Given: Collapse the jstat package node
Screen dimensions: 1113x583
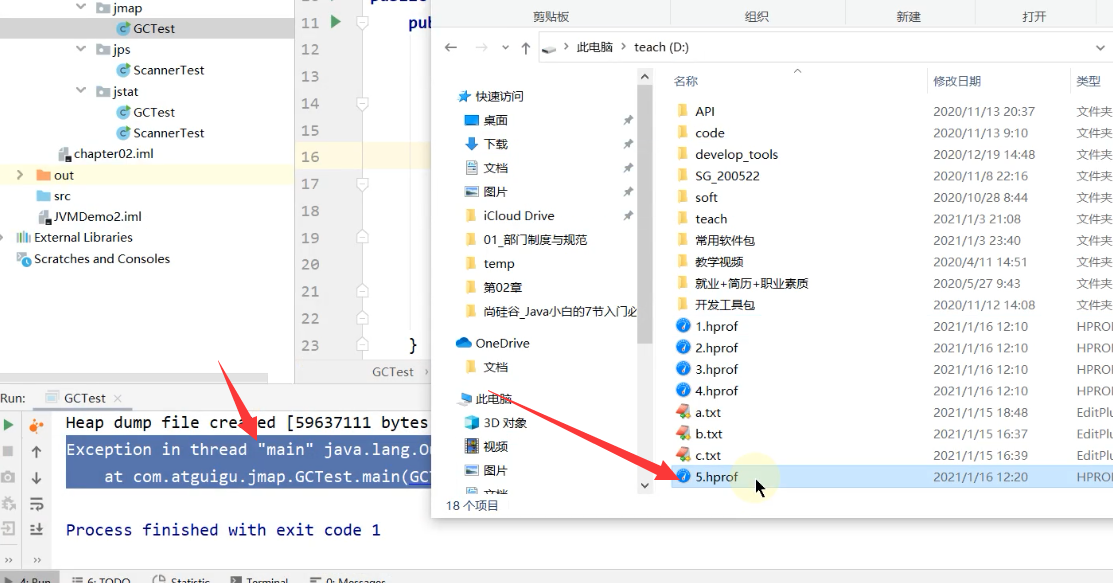Looking at the screenshot, I should coord(81,91).
